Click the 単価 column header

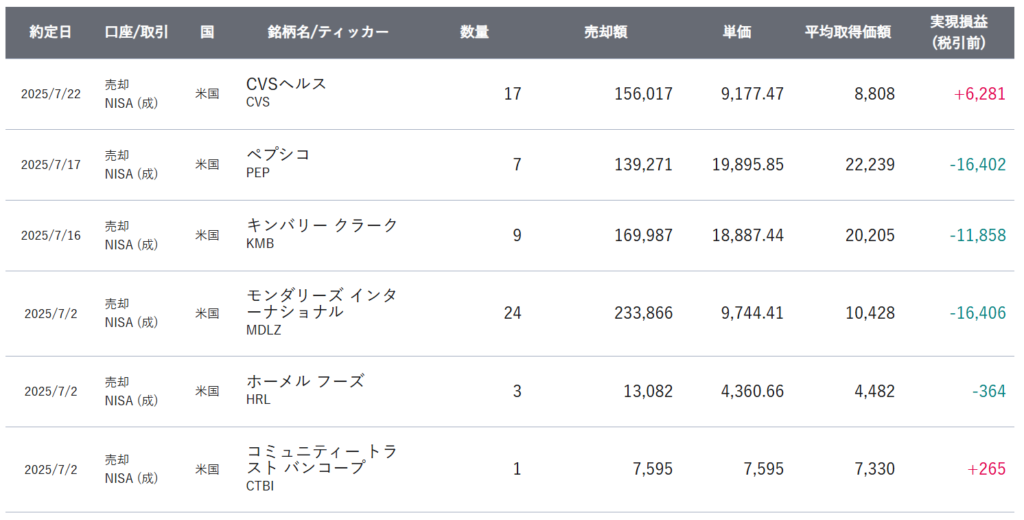737,32
